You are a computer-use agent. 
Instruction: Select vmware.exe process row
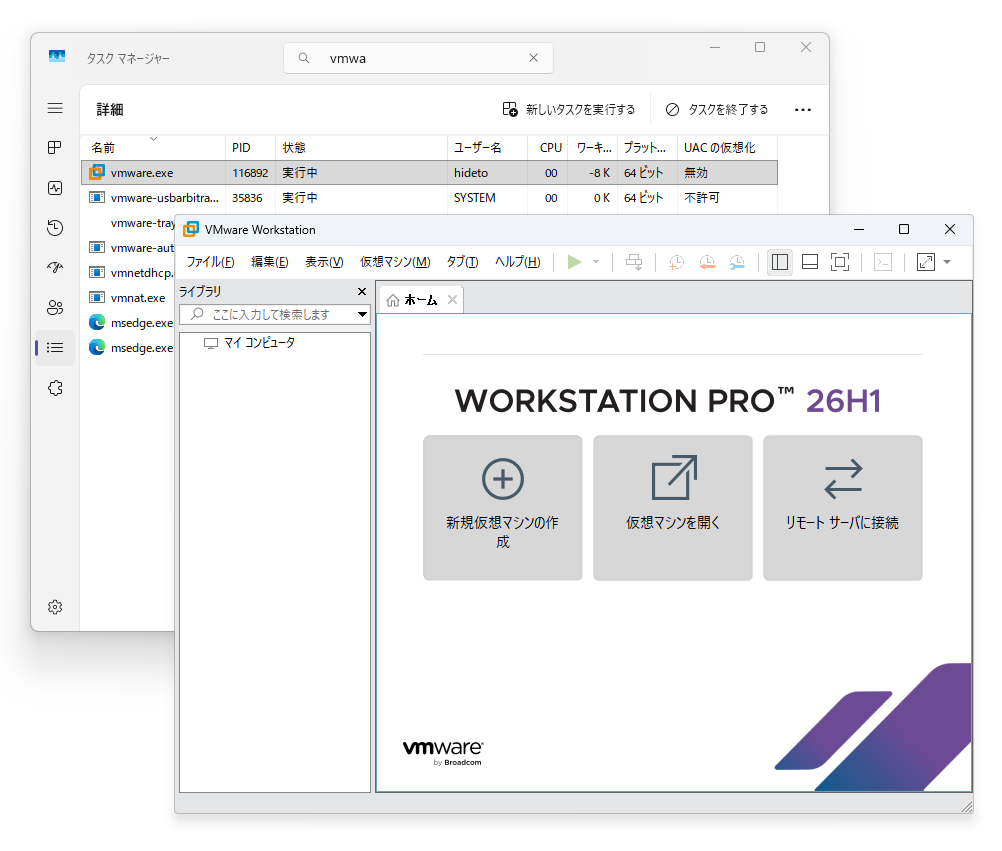pyautogui.click(x=429, y=172)
